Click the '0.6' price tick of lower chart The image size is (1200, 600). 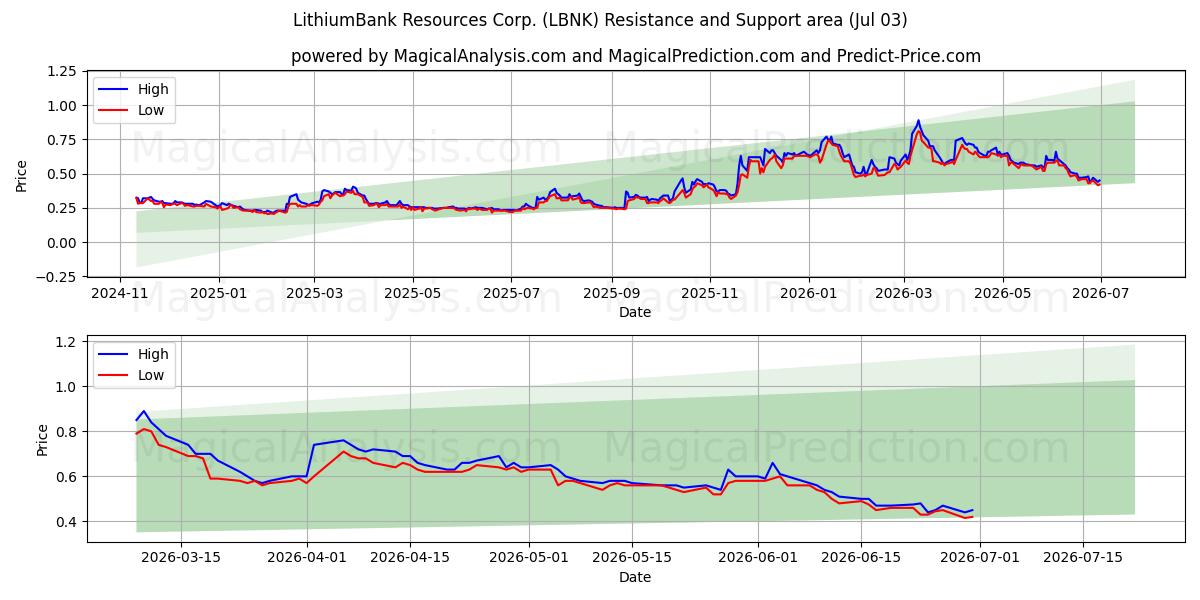click(x=67, y=477)
